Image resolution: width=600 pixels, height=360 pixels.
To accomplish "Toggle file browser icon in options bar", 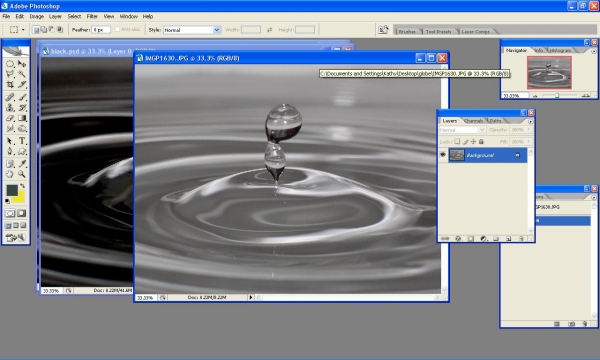I will (383, 30).
